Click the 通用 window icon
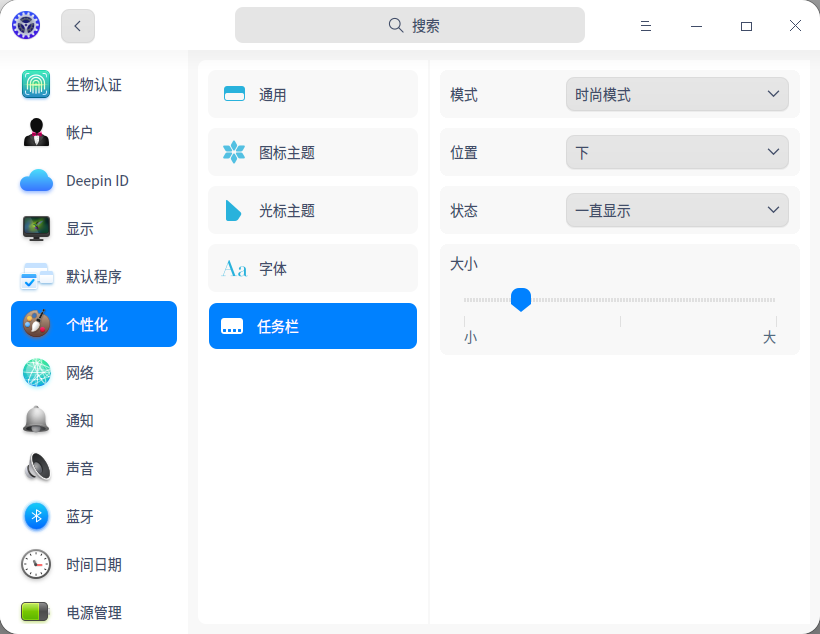 (x=234, y=94)
